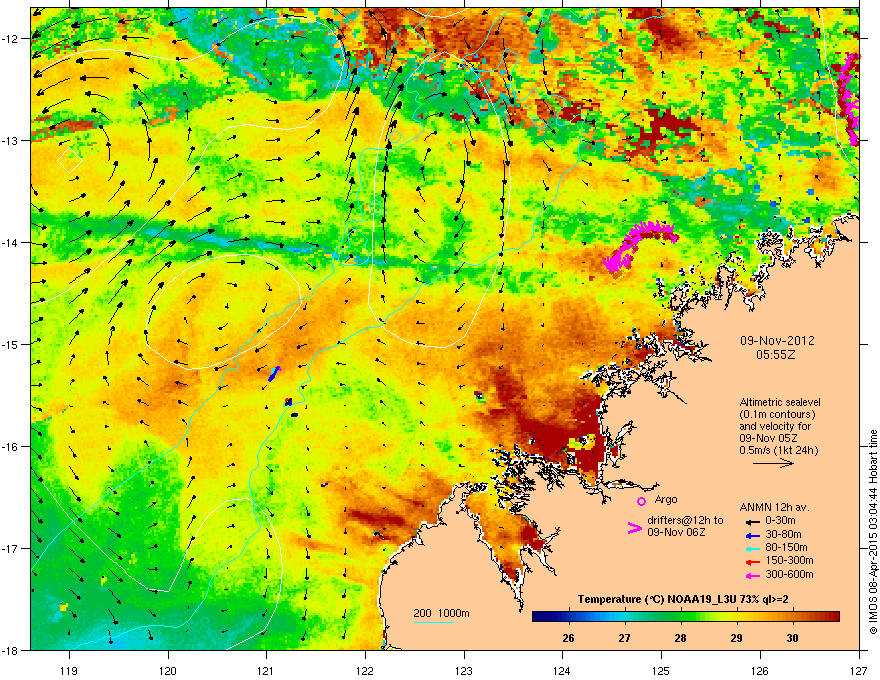The width and height of the screenshot is (880, 680).
Task: Click the '123' longitude axis label
Action: [x=464, y=670]
